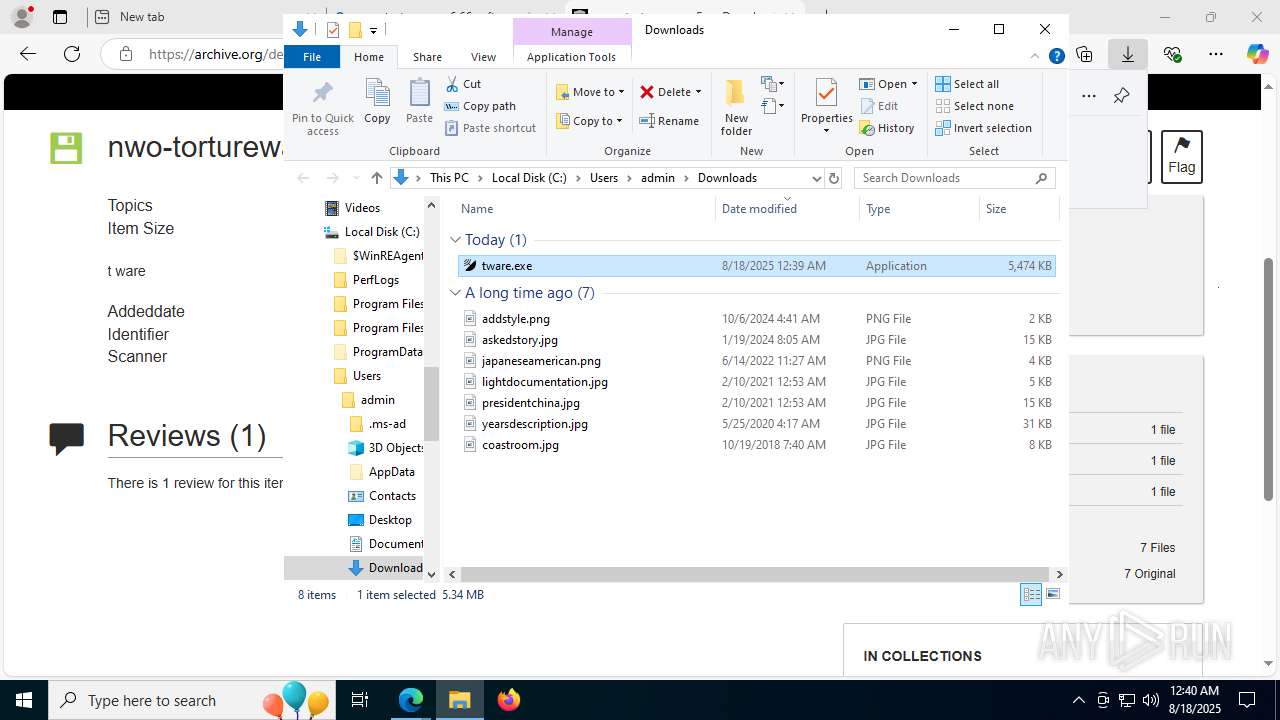Image resolution: width=1280 pixels, height=720 pixels.
Task: Open the File menu tab
Action: tap(312, 57)
